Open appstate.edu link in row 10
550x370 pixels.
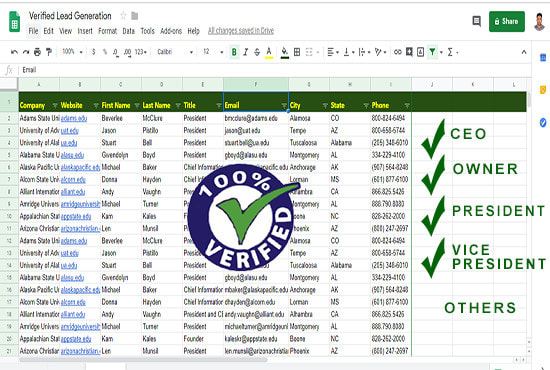click(x=76, y=216)
